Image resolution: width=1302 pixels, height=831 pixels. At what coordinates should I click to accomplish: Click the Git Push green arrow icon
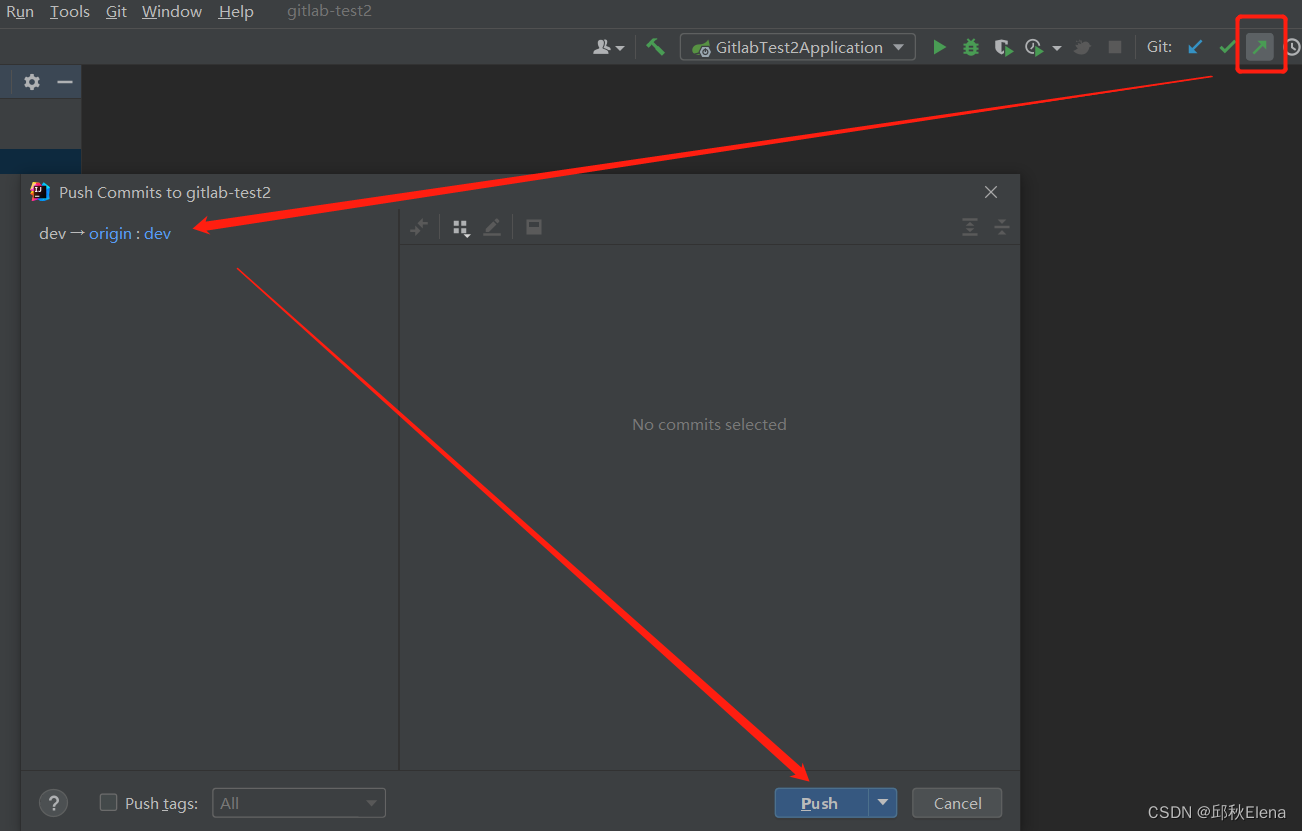(1260, 46)
